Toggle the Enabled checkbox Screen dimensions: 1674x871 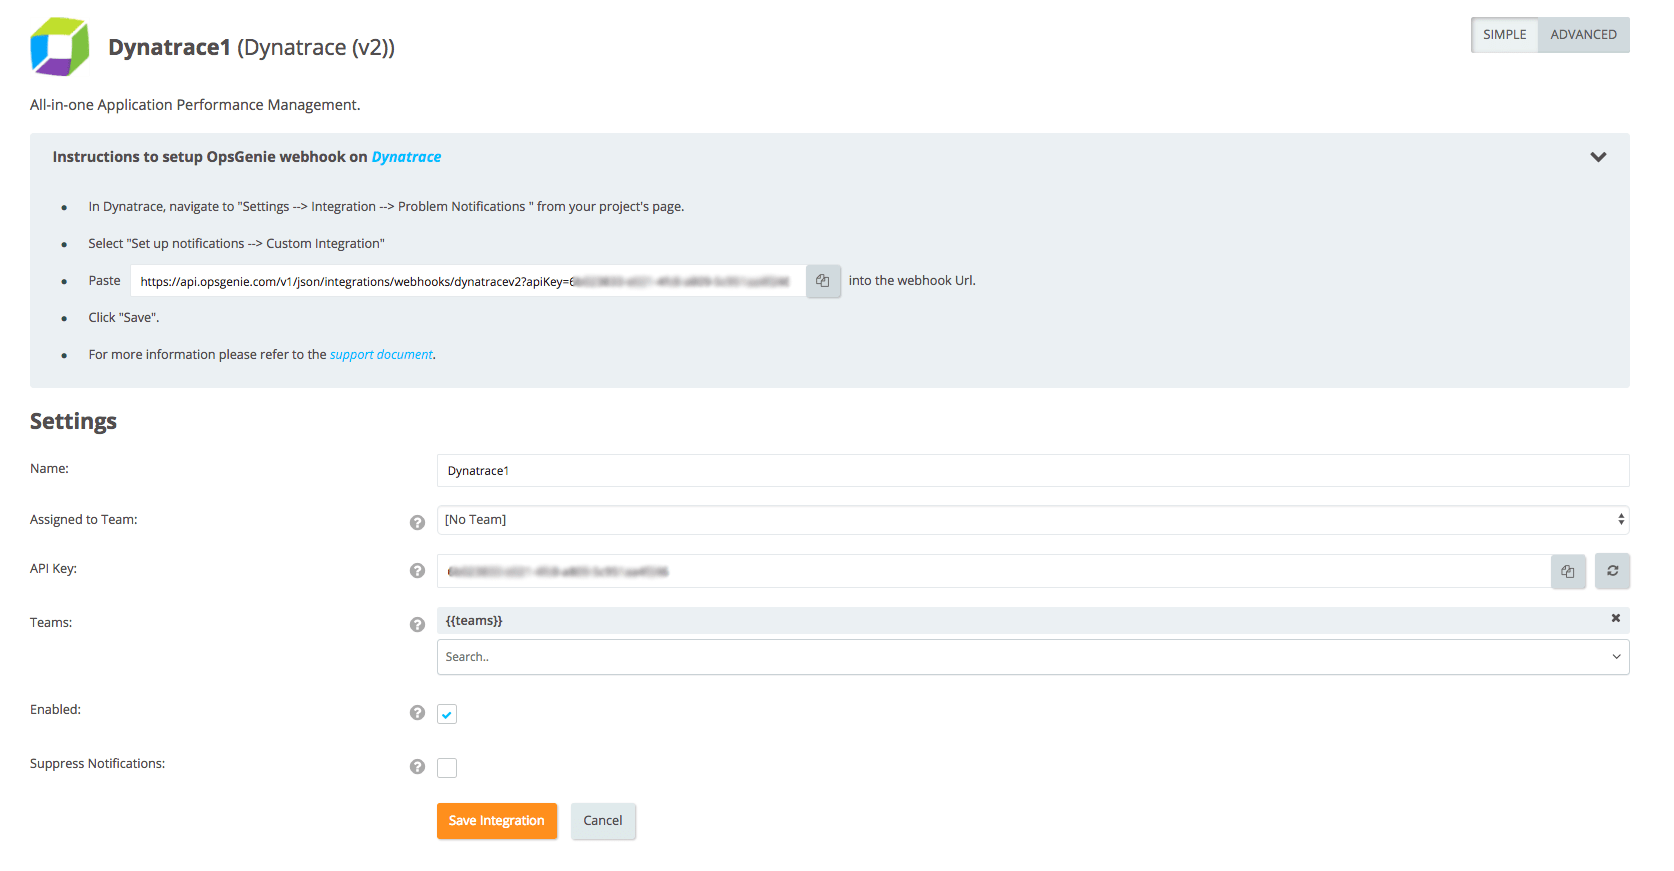(x=447, y=714)
